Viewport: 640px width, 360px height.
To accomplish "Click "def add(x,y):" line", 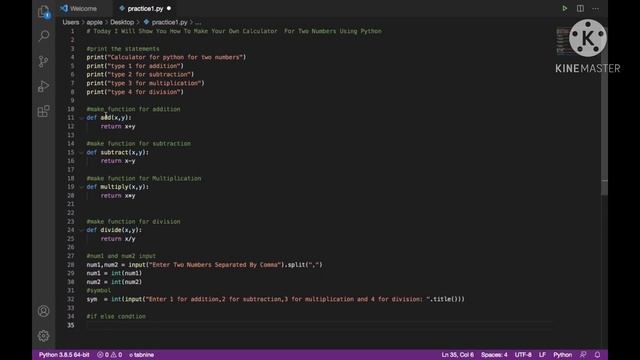I will [109, 118].
